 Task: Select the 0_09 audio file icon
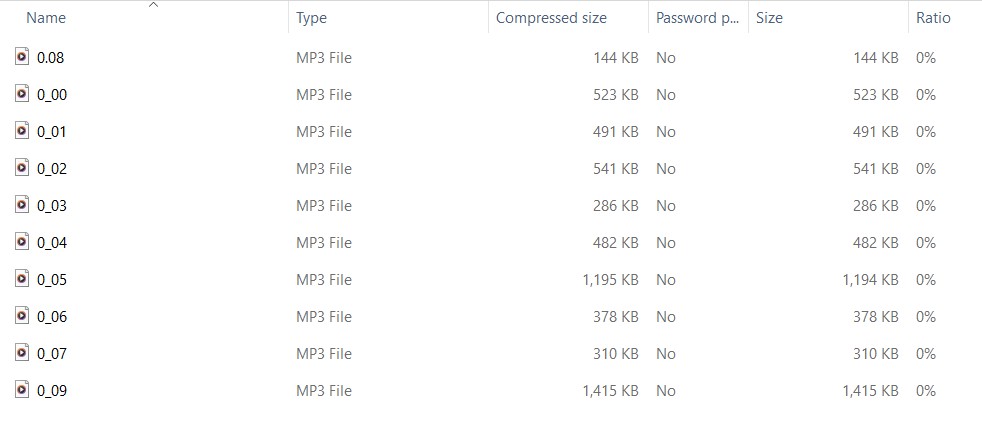(x=22, y=390)
